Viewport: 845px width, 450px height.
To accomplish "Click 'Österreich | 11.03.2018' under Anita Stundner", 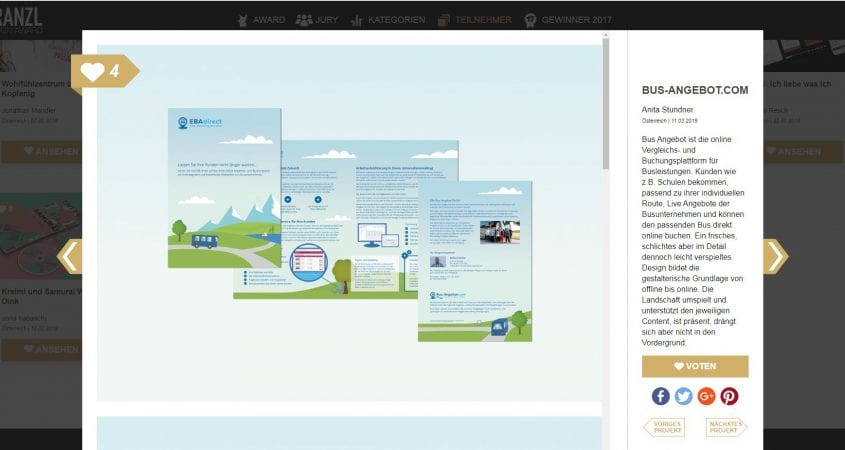I will point(669,121).
